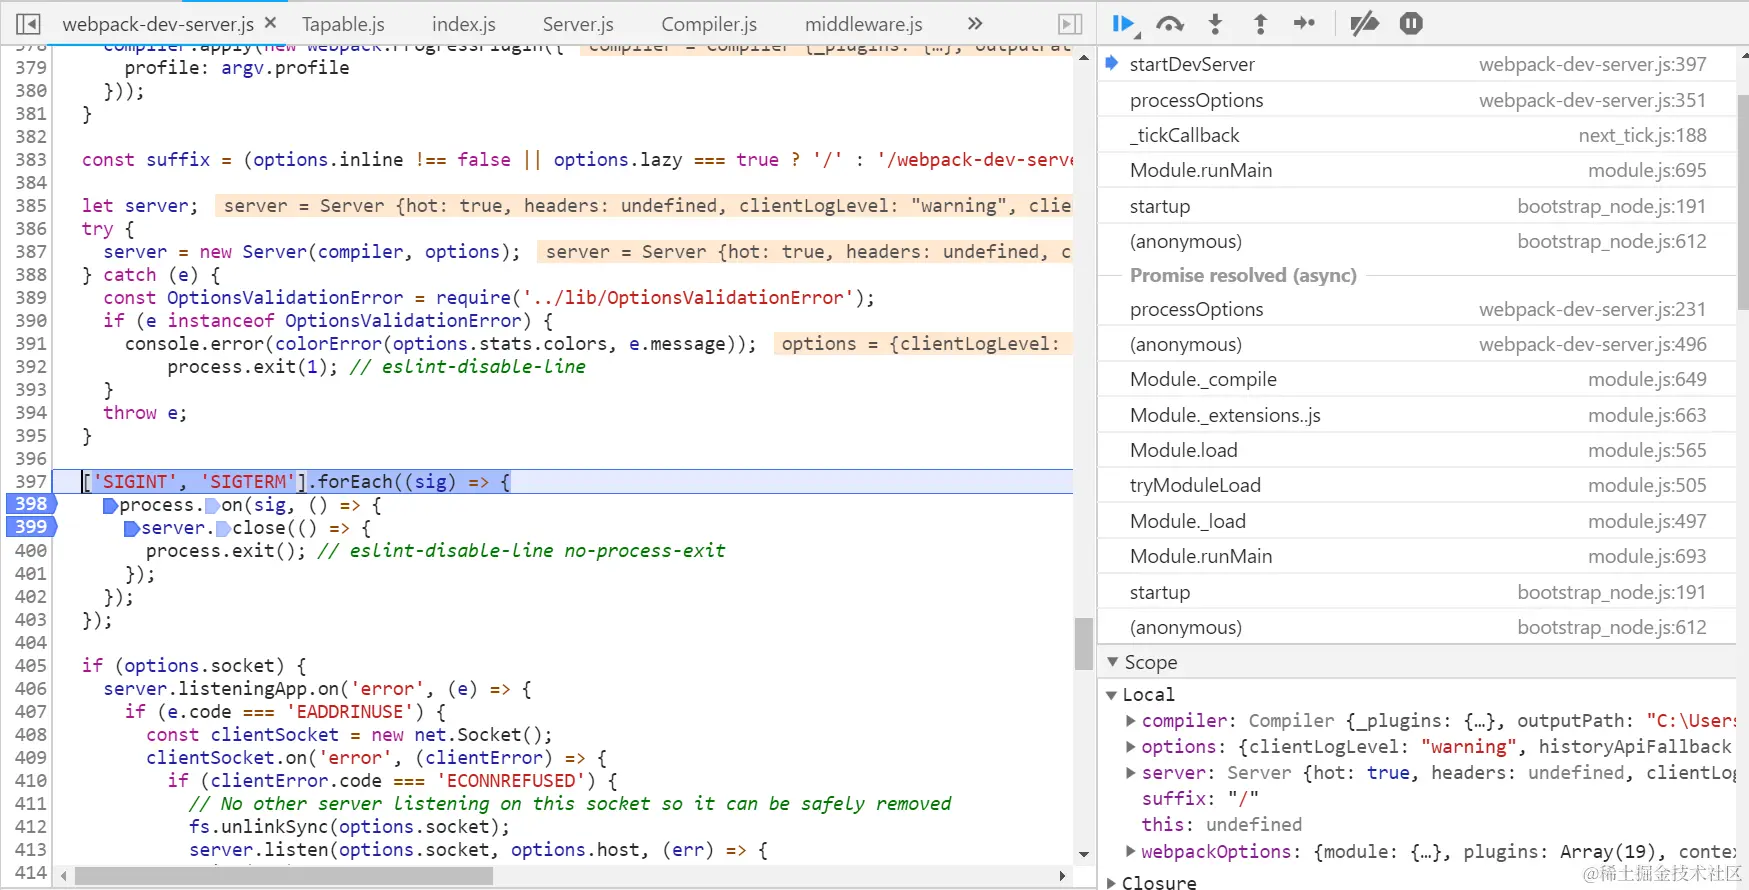Viewport: 1749px width, 890px height.
Task: Close the webpack-dev-server.js tab
Action: 270,23
